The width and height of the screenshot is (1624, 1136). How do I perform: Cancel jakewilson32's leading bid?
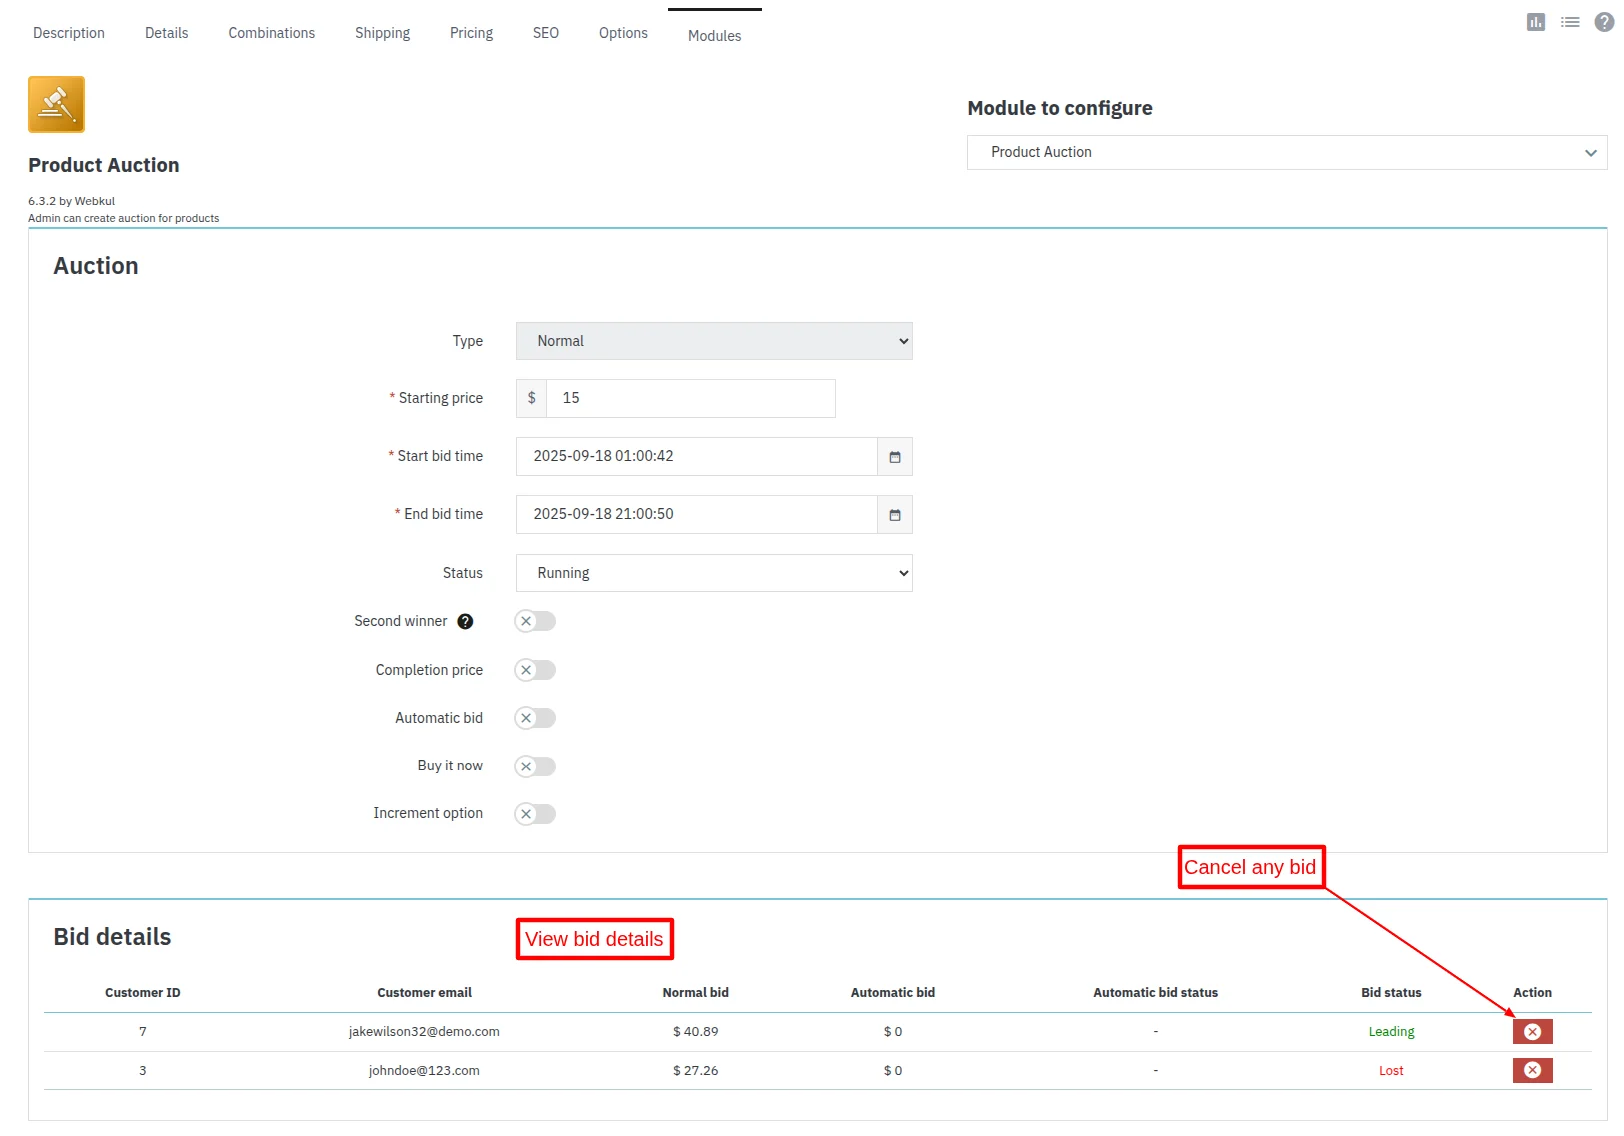click(x=1531, y=1031)
